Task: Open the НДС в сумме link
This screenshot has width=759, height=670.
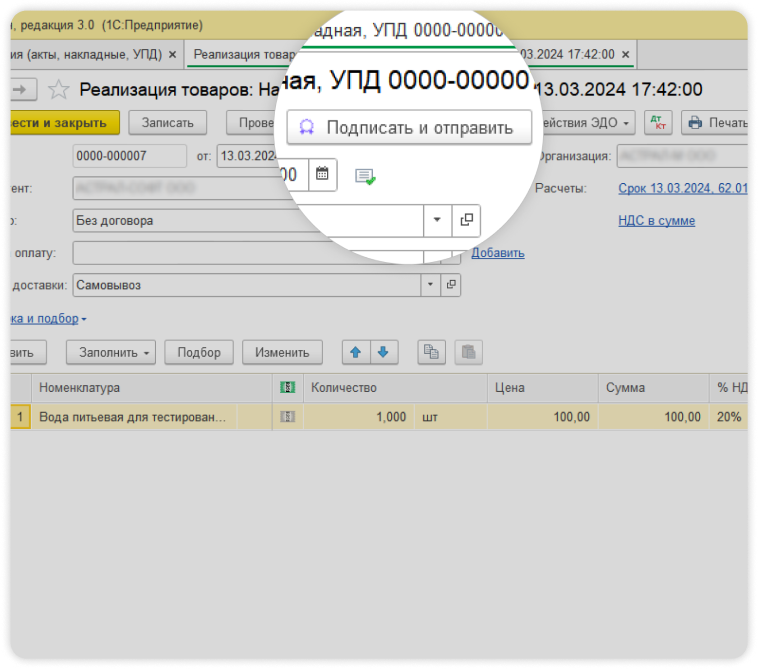Action: point(657,221)
